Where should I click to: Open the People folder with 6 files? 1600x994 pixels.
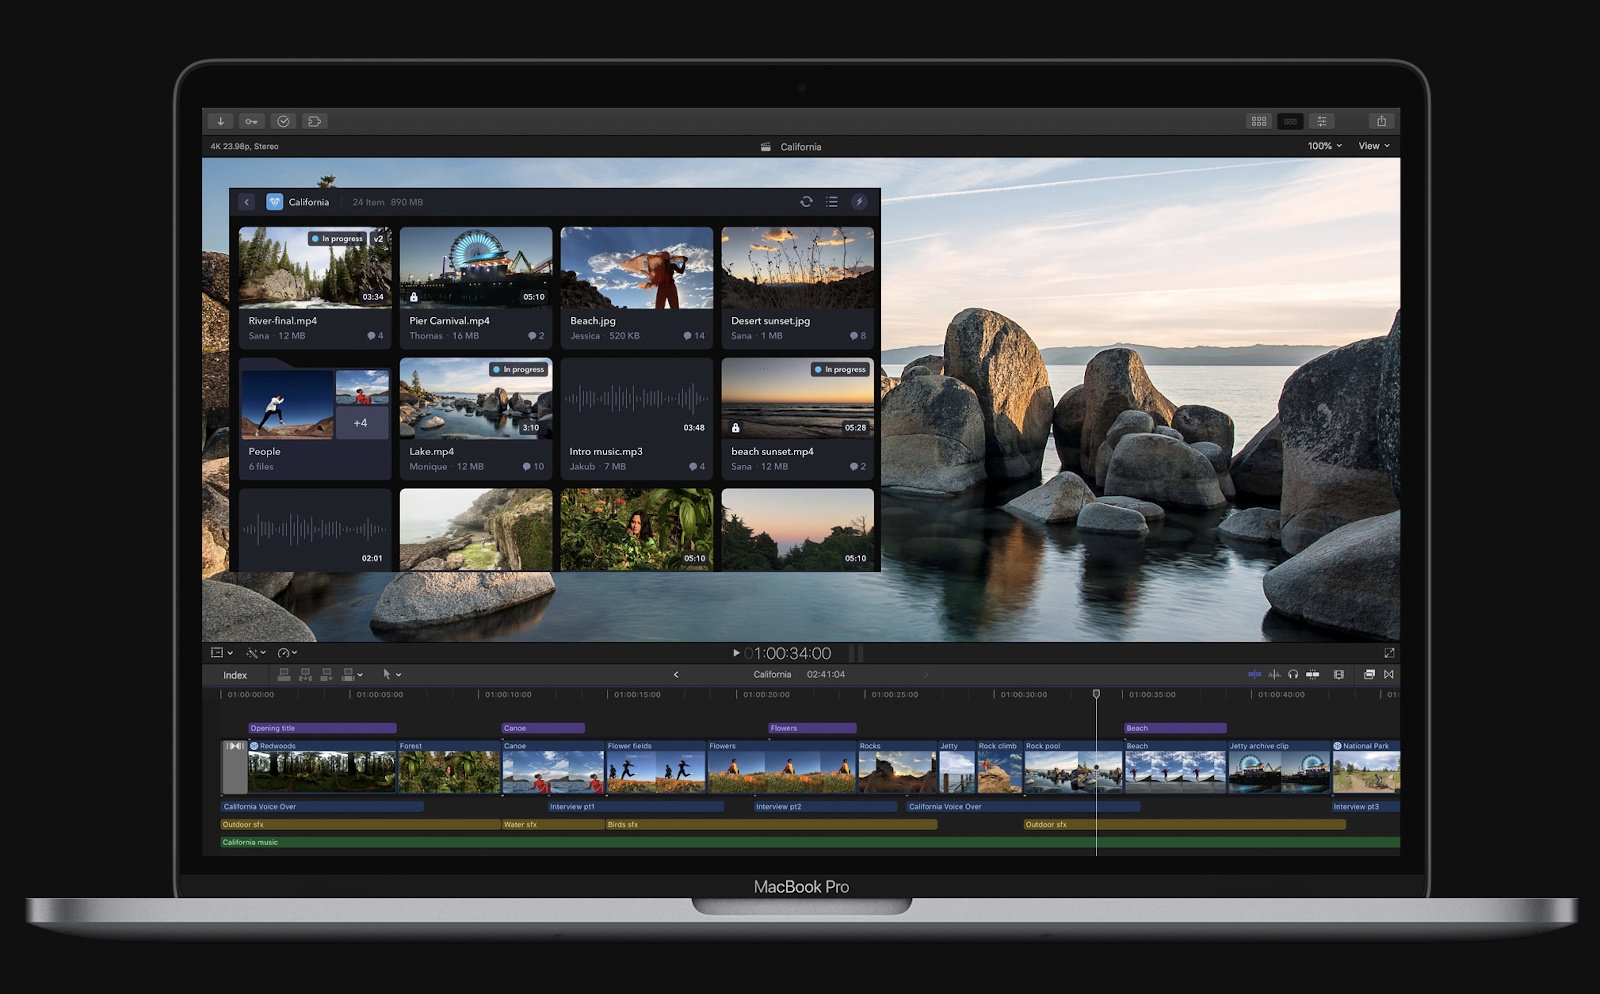pyautogui.click(x=315, y=419)
